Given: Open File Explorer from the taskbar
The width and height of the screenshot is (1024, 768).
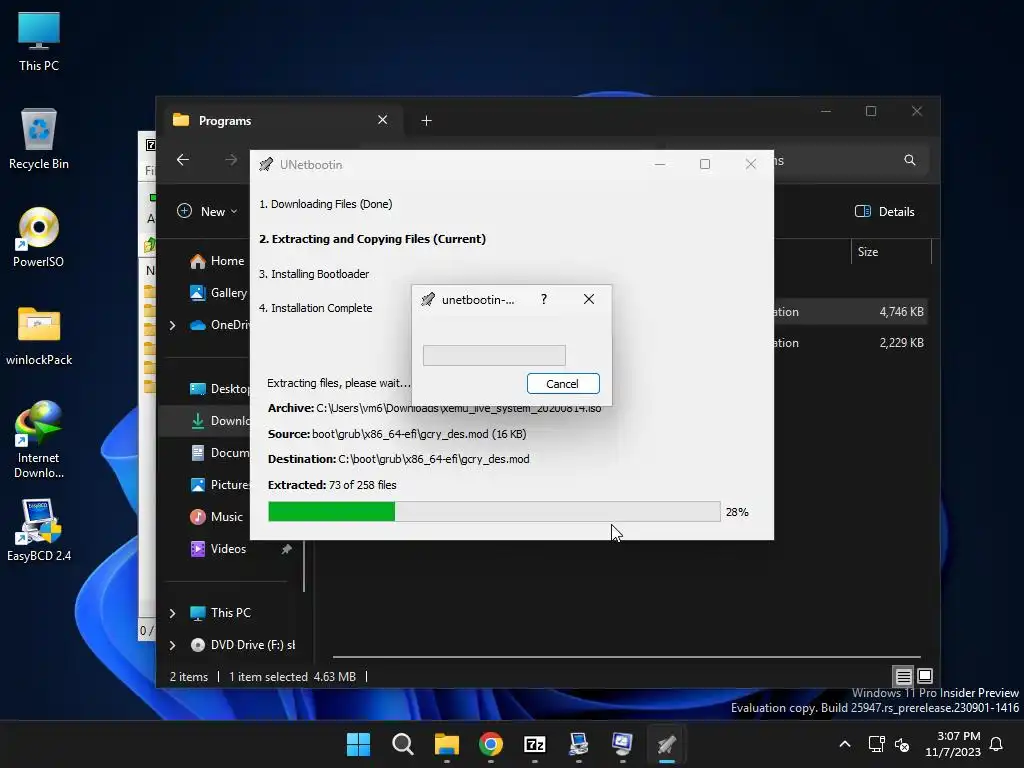Looking at the screenshot, I should [447, 744].
